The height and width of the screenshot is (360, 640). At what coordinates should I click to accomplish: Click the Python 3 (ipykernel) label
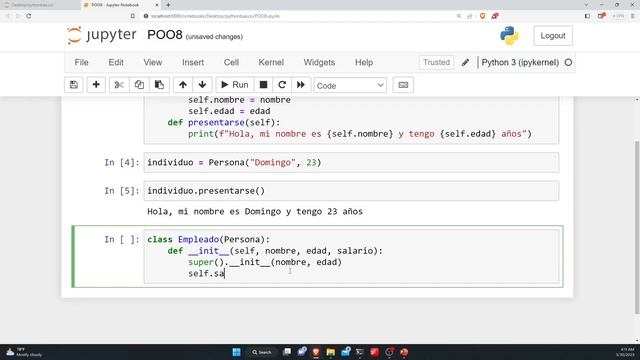coord(520,62)
